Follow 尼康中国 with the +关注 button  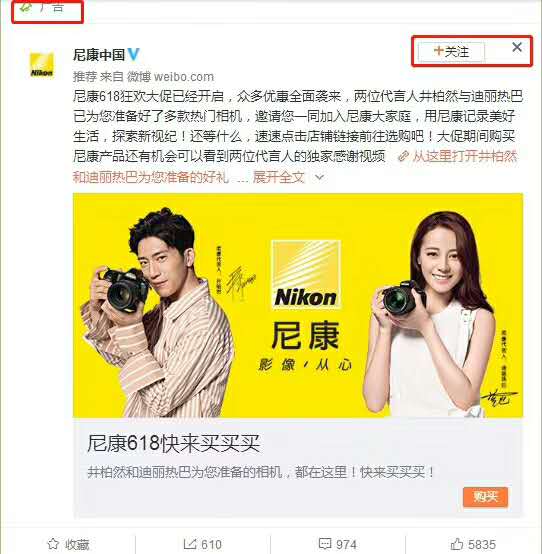point(451,52)
